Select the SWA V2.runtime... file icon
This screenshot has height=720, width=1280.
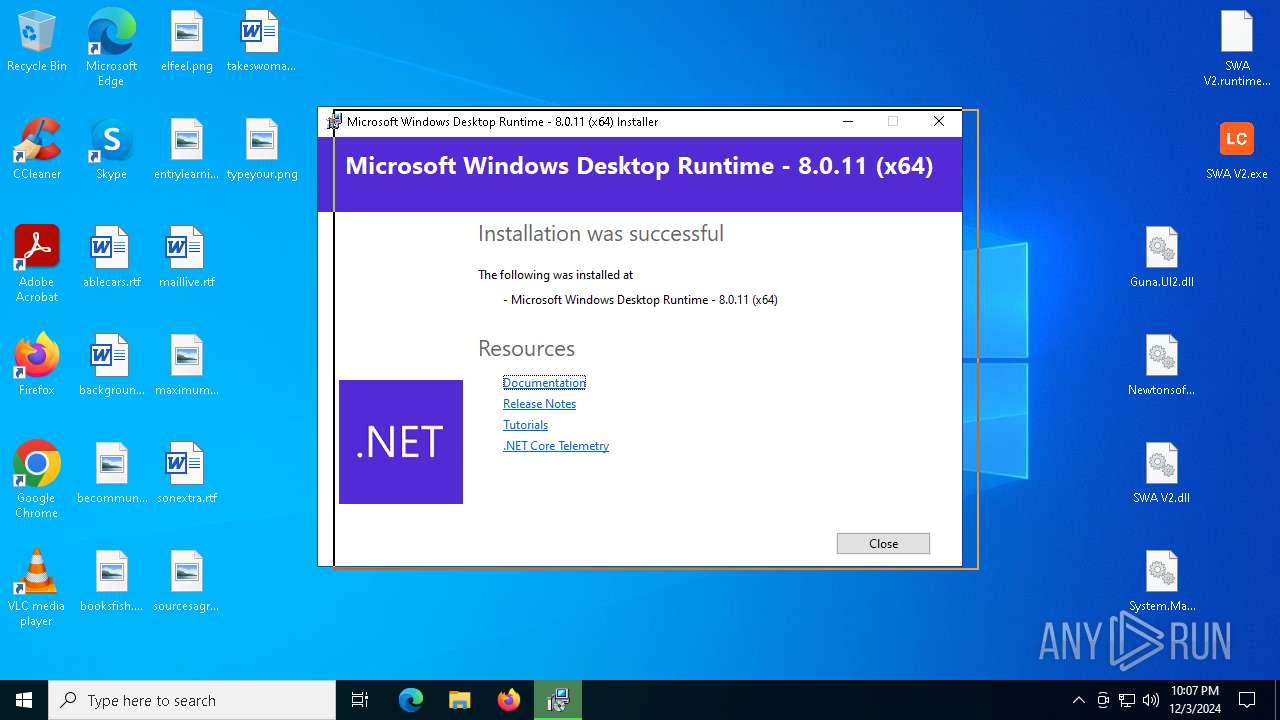point(1237,48)
